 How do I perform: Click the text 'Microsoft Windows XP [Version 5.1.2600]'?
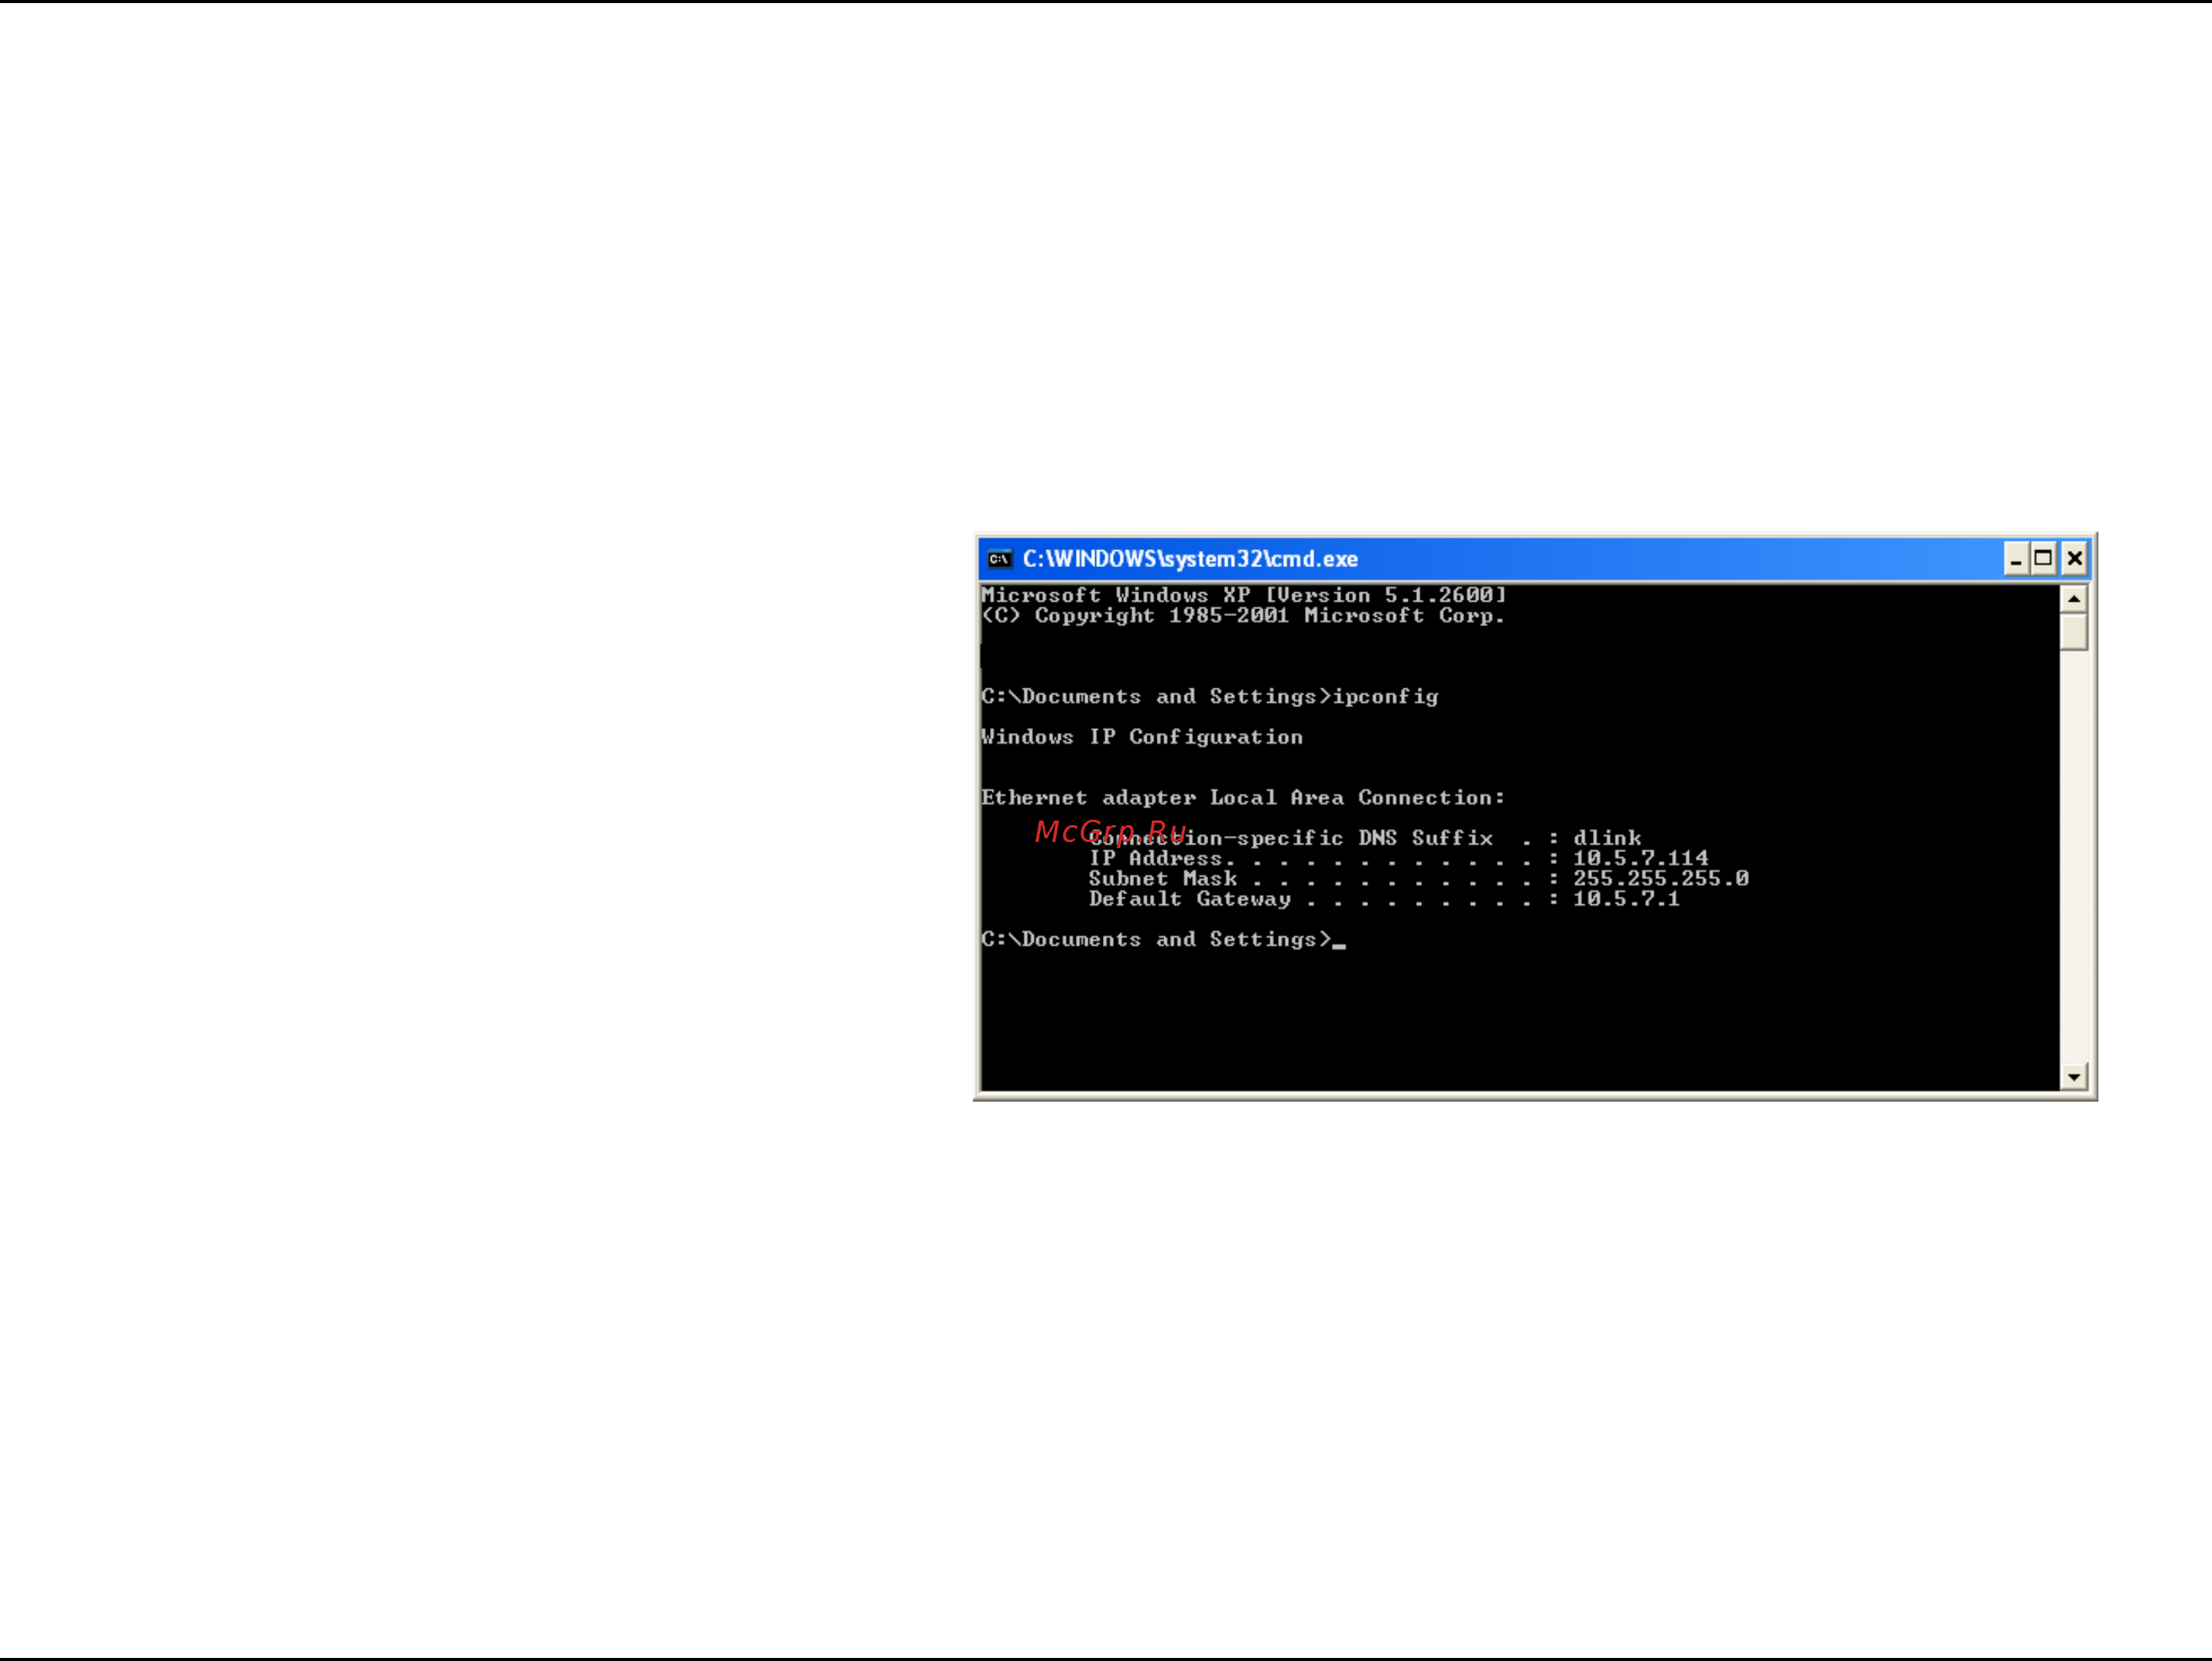pyautogui.click(x=1244, y=595)
